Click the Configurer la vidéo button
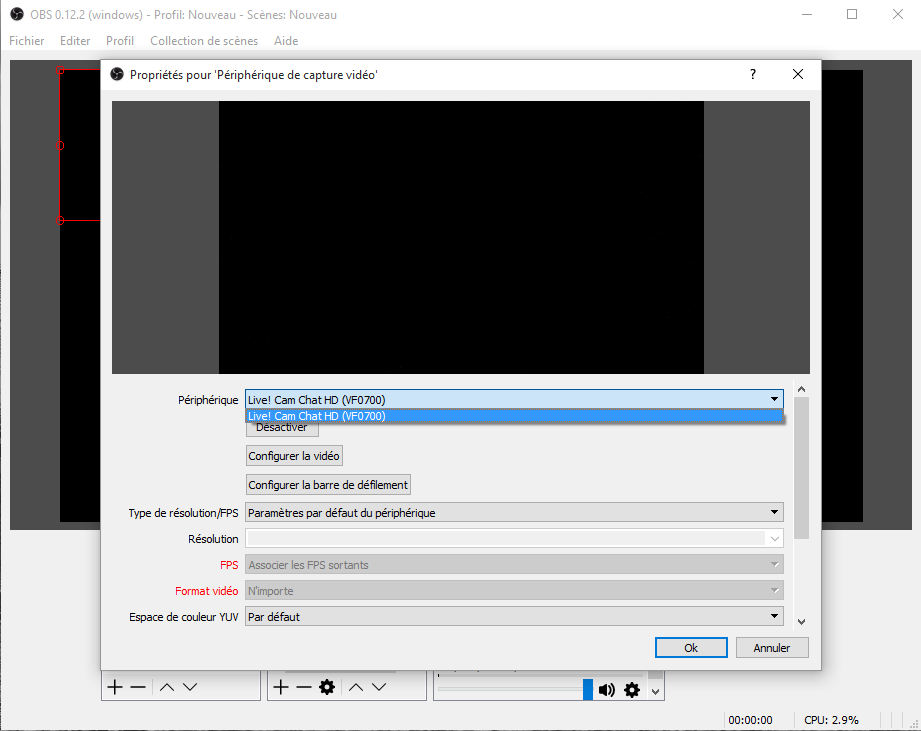Screen dimensions: 921x731 pyautogui.click(x=294, y=456)
